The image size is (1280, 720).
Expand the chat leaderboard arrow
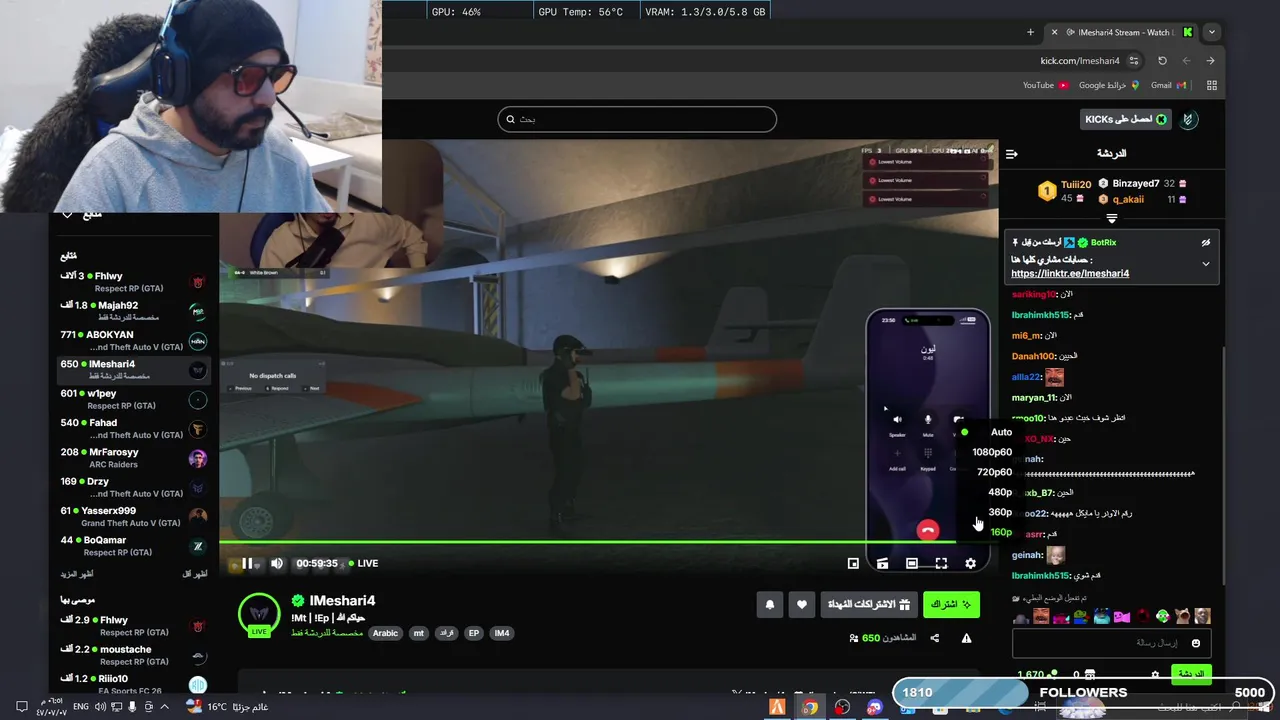coord(1111,218)
